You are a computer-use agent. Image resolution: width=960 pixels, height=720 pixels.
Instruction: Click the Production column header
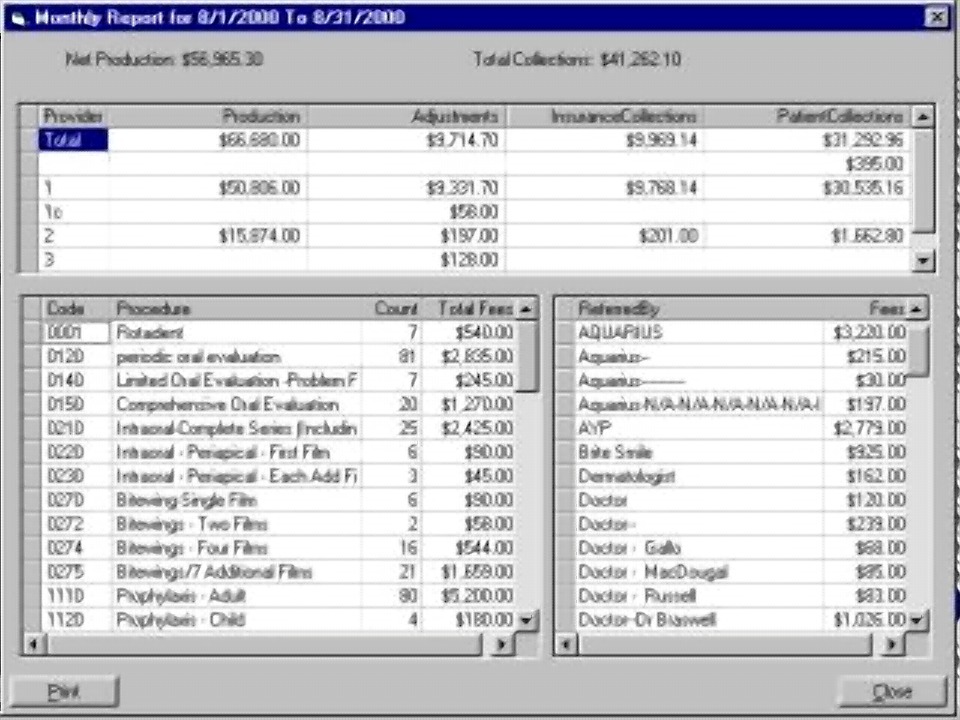208,116
